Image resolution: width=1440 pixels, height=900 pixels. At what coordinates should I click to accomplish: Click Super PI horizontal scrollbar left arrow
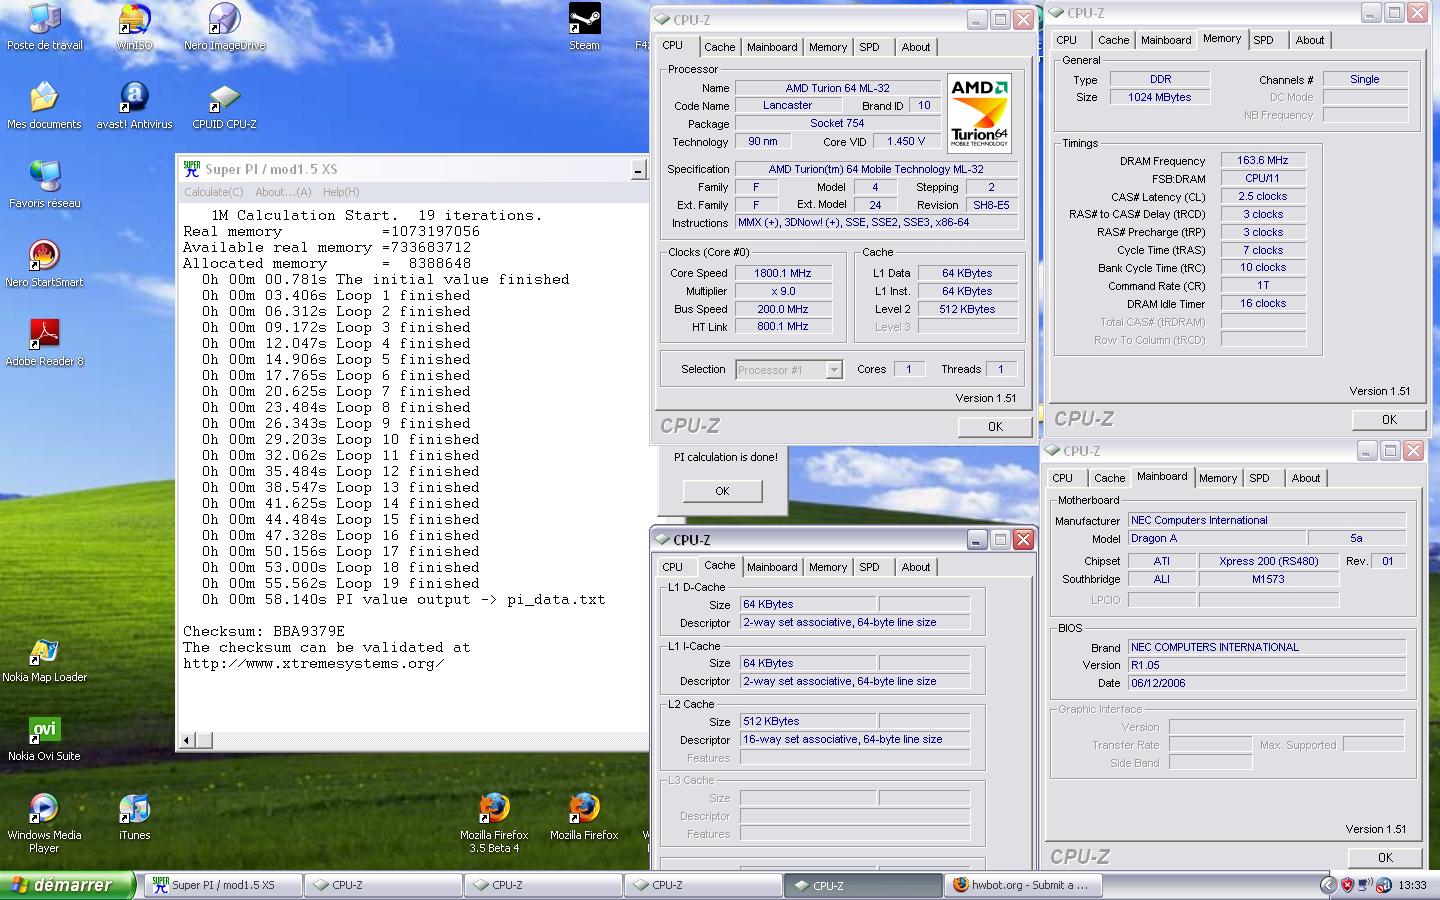point(187,741)
